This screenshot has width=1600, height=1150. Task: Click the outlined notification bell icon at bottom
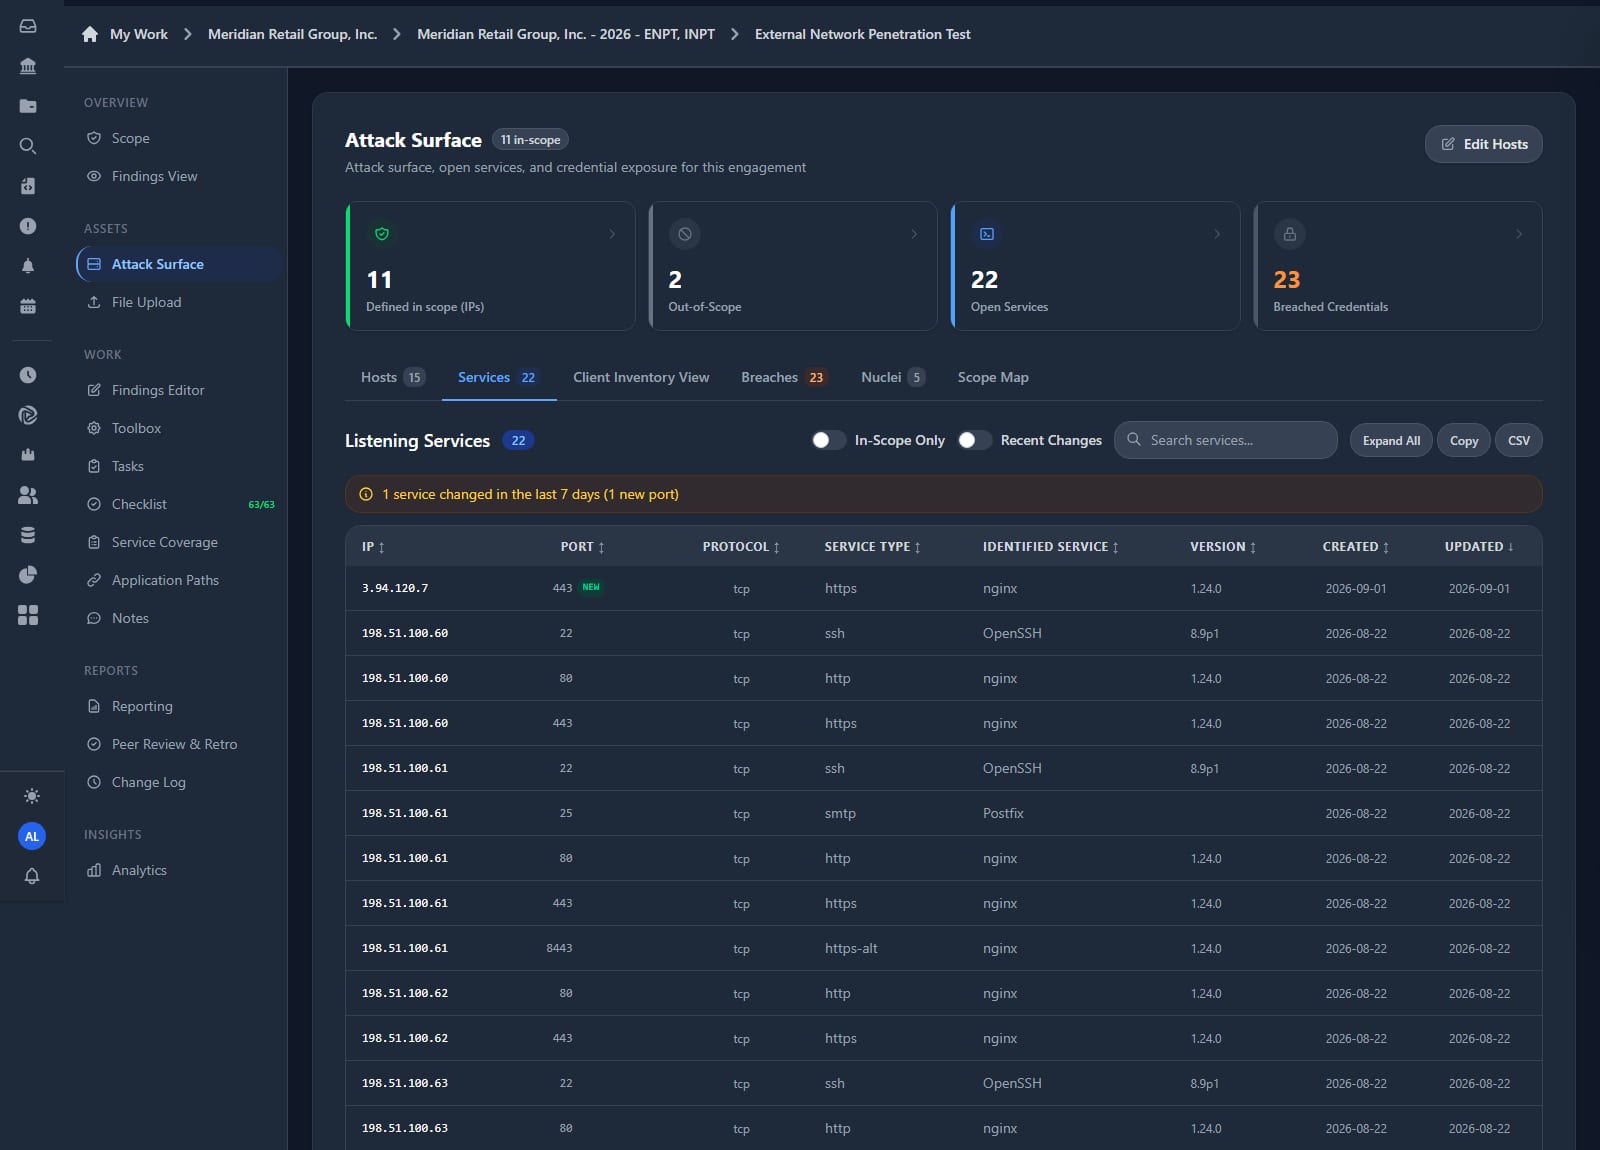[32, 876]
